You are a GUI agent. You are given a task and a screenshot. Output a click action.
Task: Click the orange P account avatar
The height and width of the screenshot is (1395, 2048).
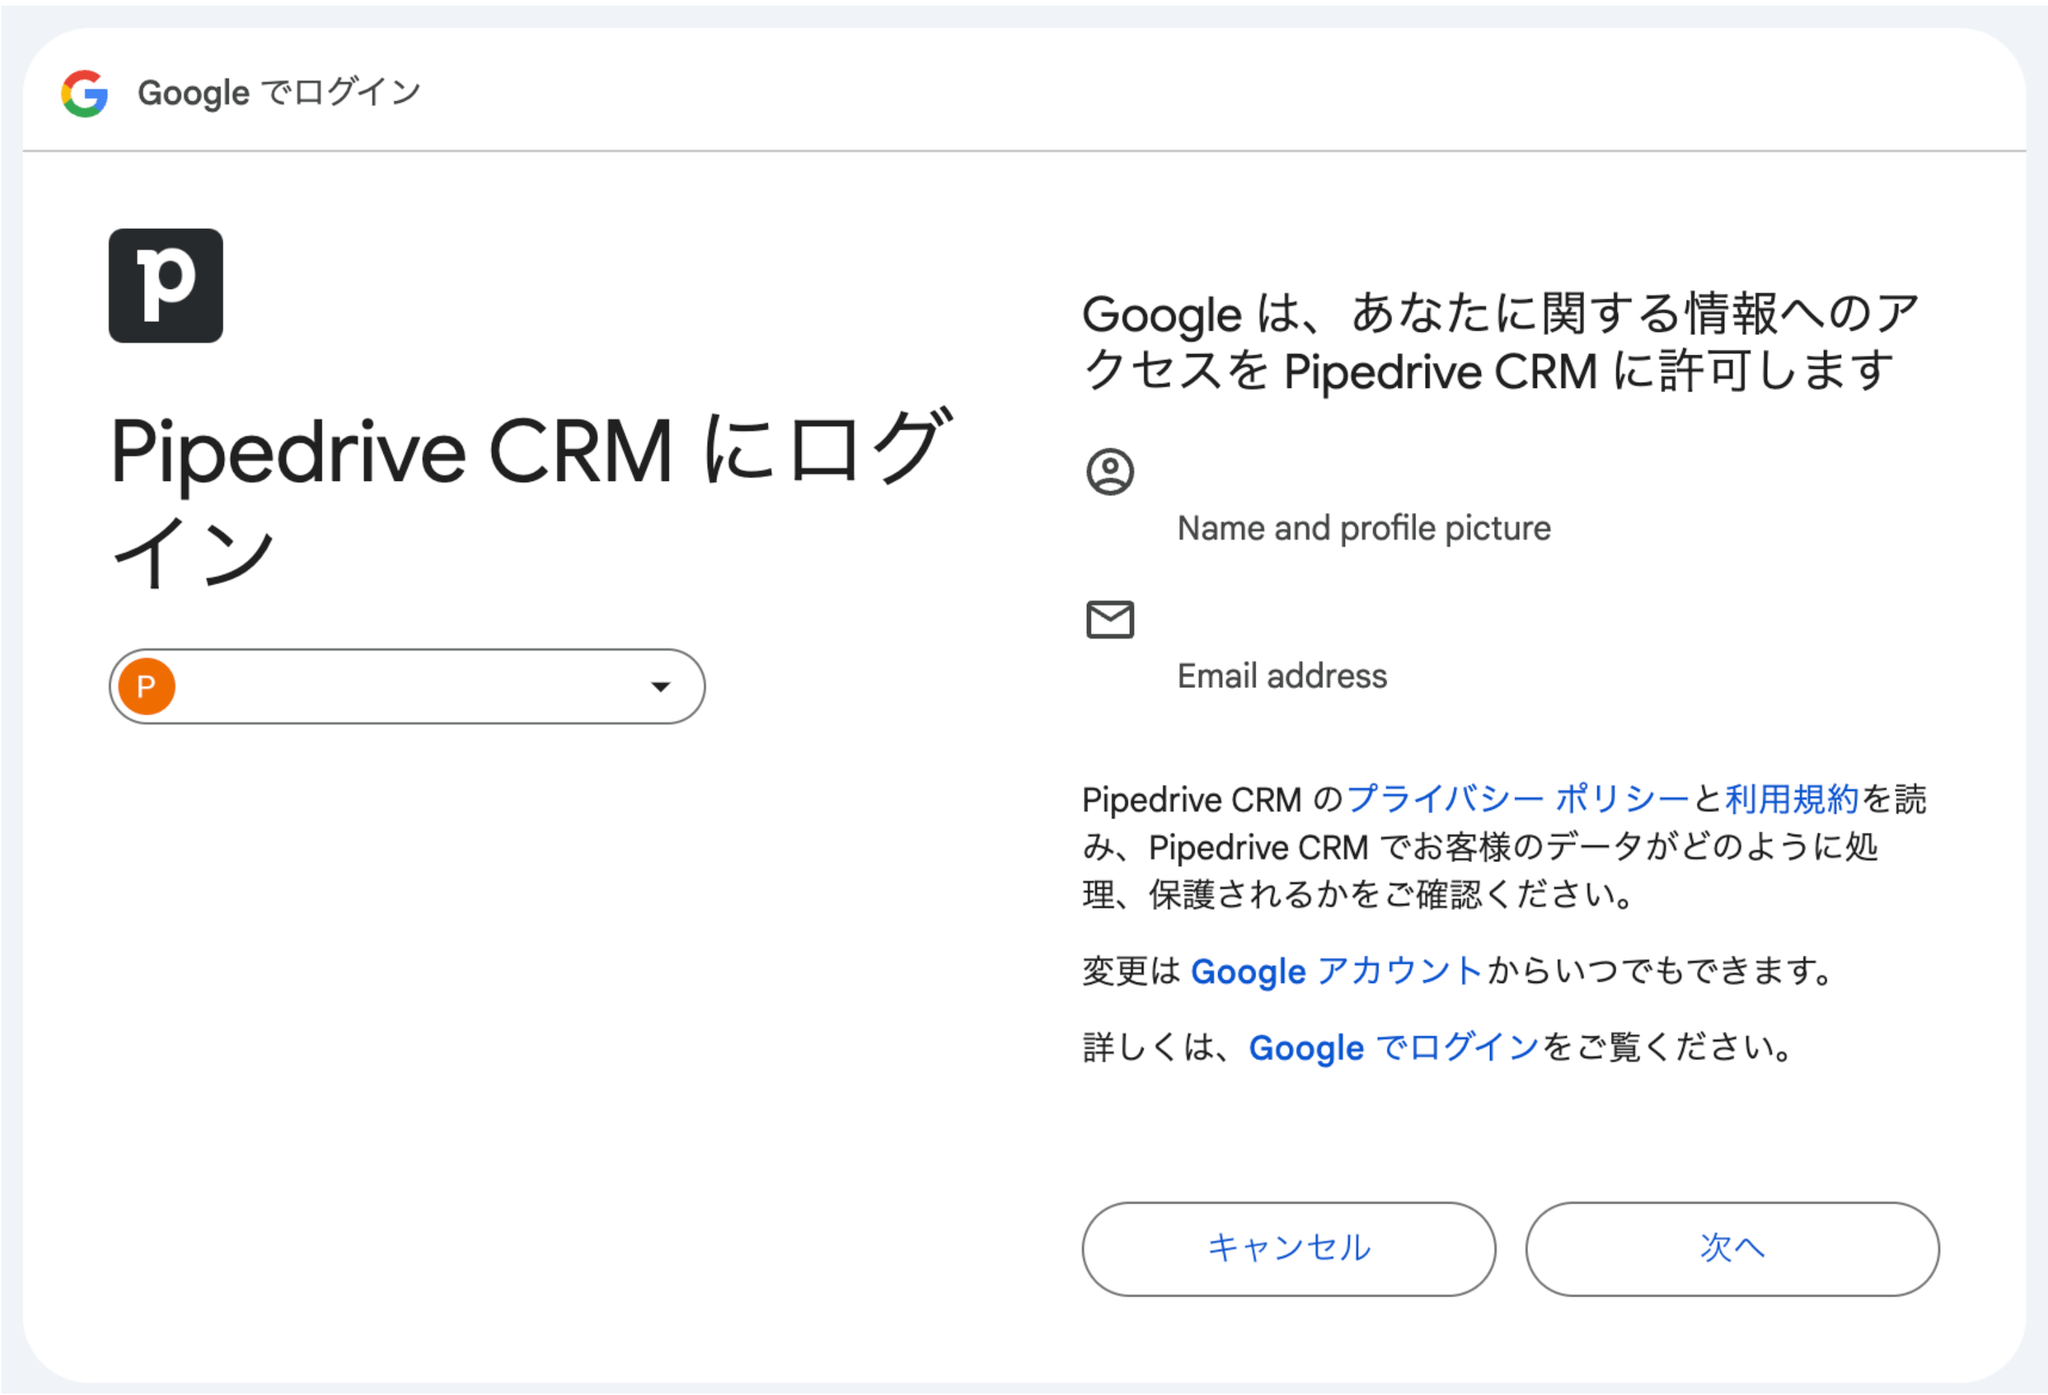(x=147, y=686)
